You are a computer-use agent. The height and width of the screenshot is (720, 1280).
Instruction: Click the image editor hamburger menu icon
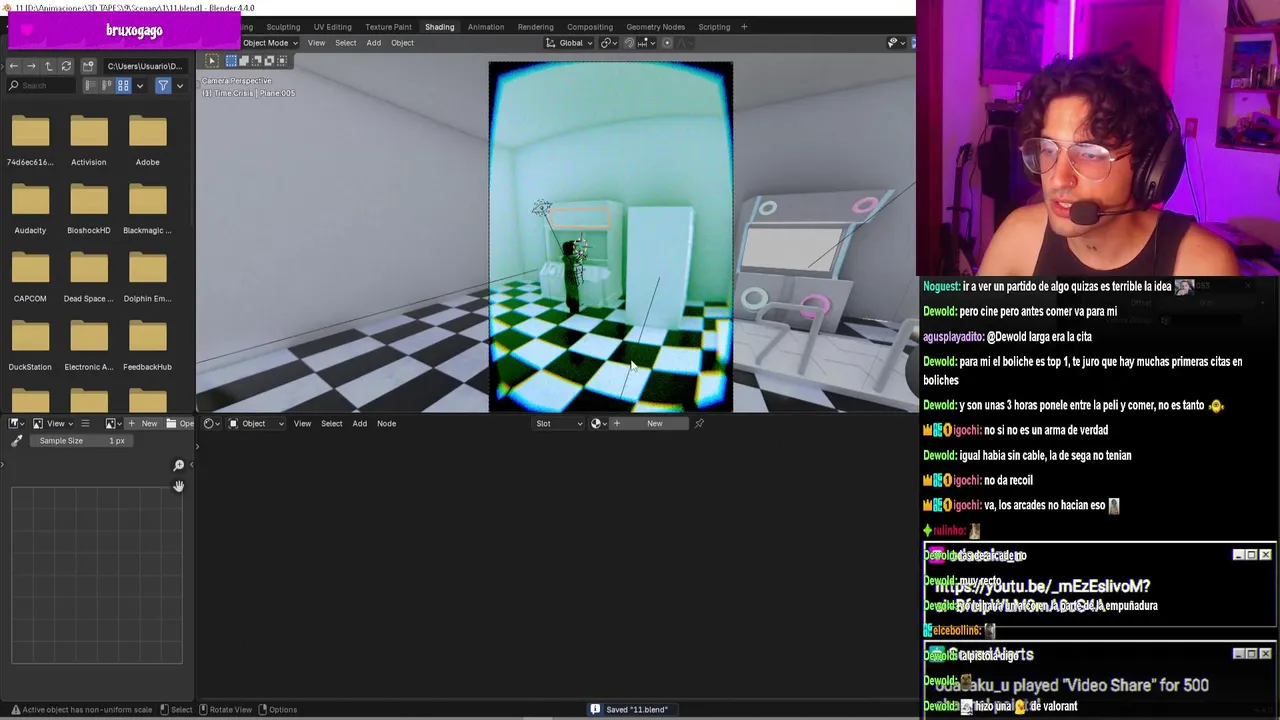(x=85, y=424)
